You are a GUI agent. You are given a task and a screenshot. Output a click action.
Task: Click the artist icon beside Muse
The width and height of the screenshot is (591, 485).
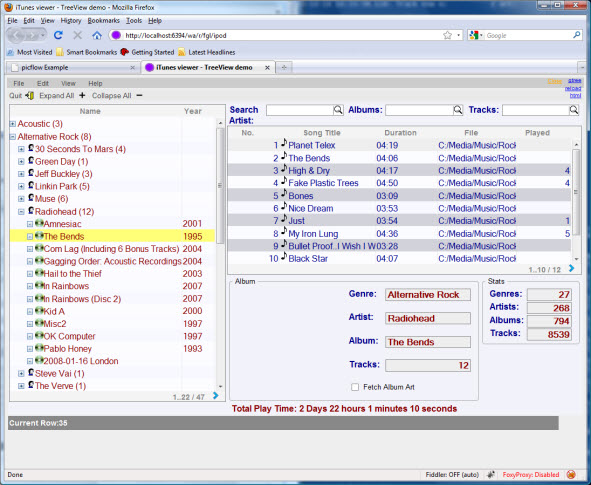(x=31, y=197)
